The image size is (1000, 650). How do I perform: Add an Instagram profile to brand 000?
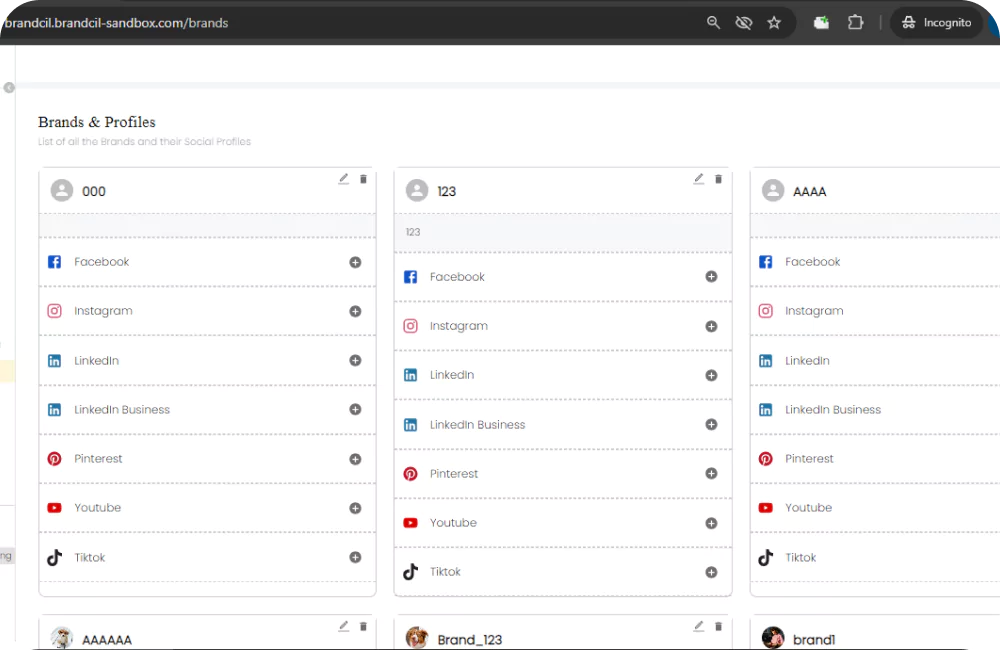355,311
